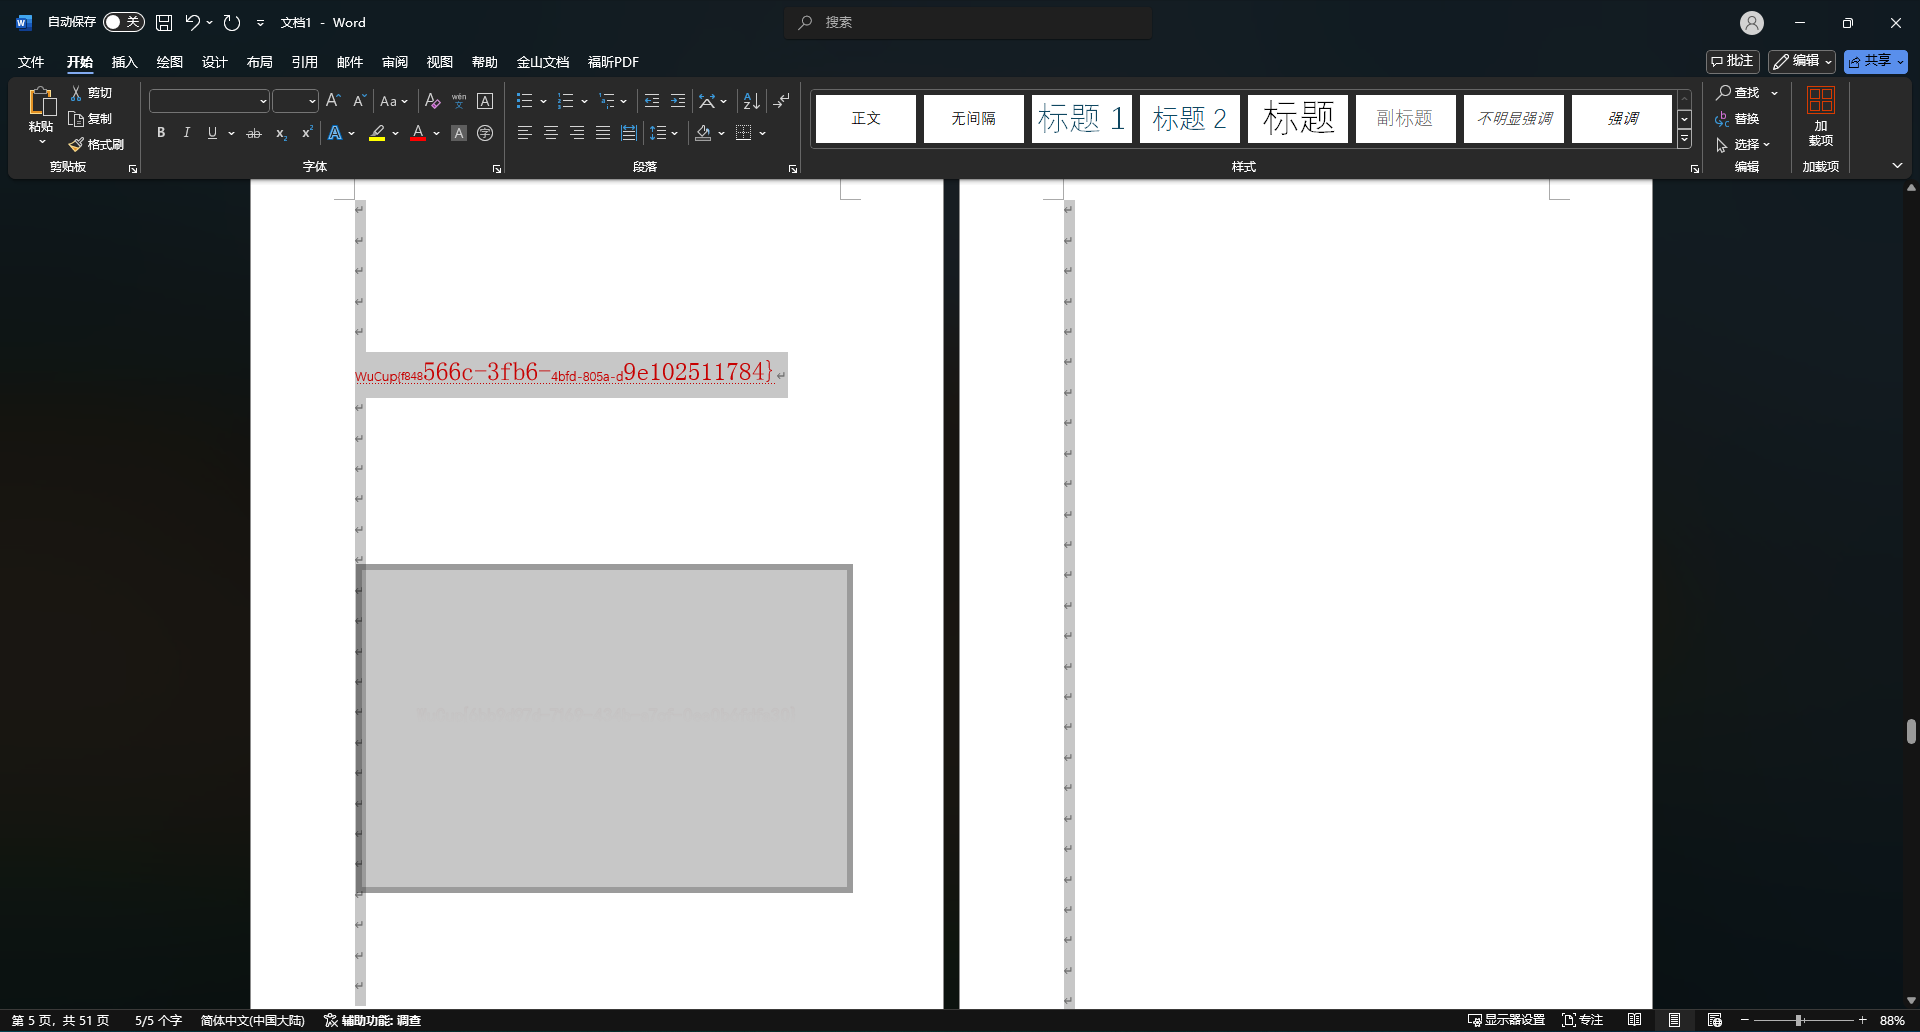Toggle the AutoSave (自动保存) switch
Viewport: 1920px width, 1032px height.
click(124, 22)
